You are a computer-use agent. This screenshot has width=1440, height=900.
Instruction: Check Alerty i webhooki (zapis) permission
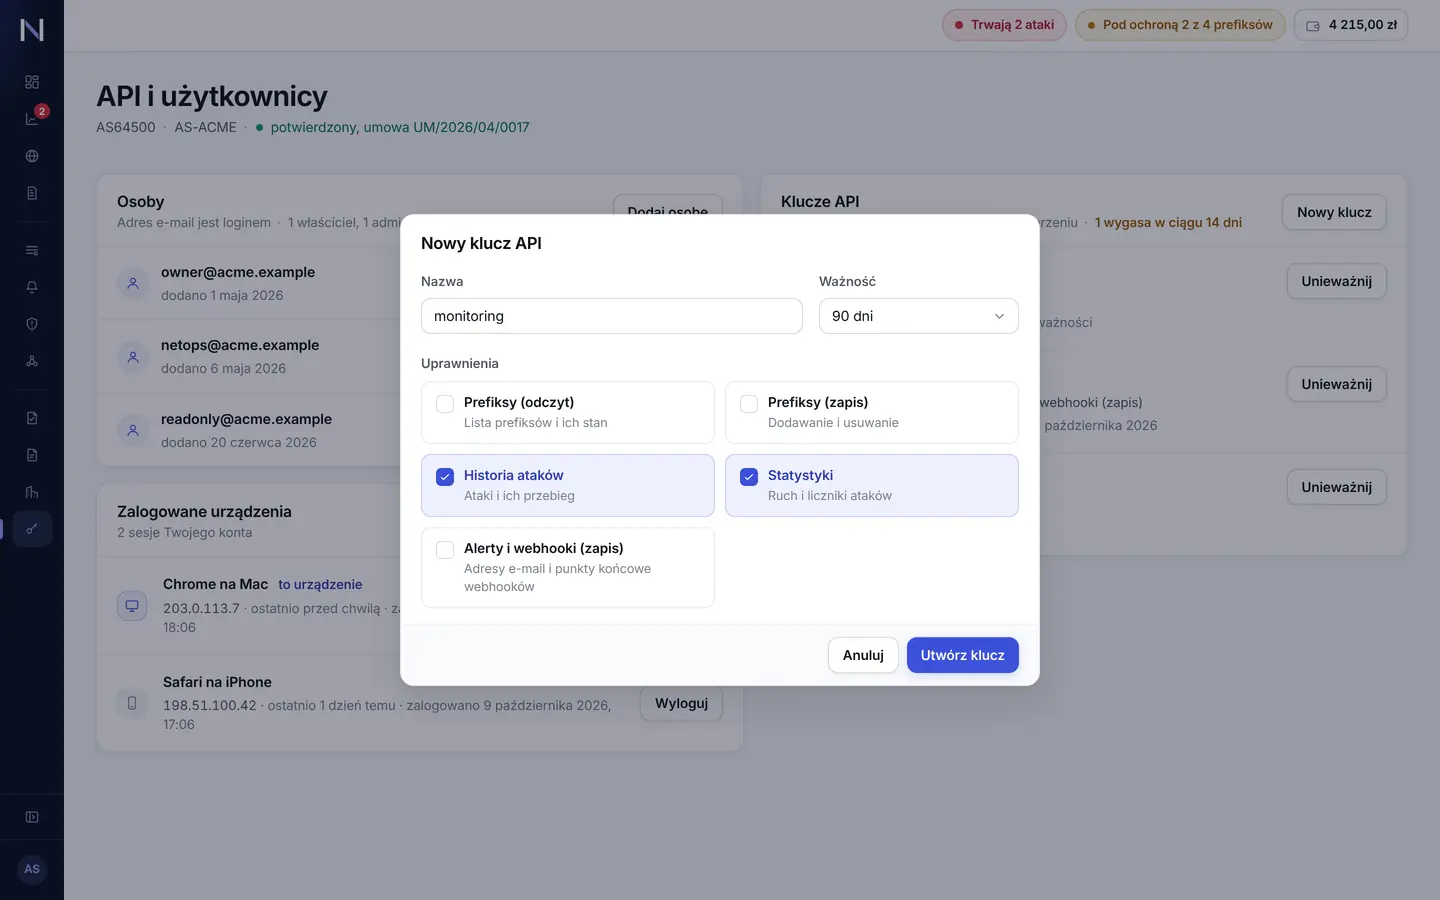[445, 550]
